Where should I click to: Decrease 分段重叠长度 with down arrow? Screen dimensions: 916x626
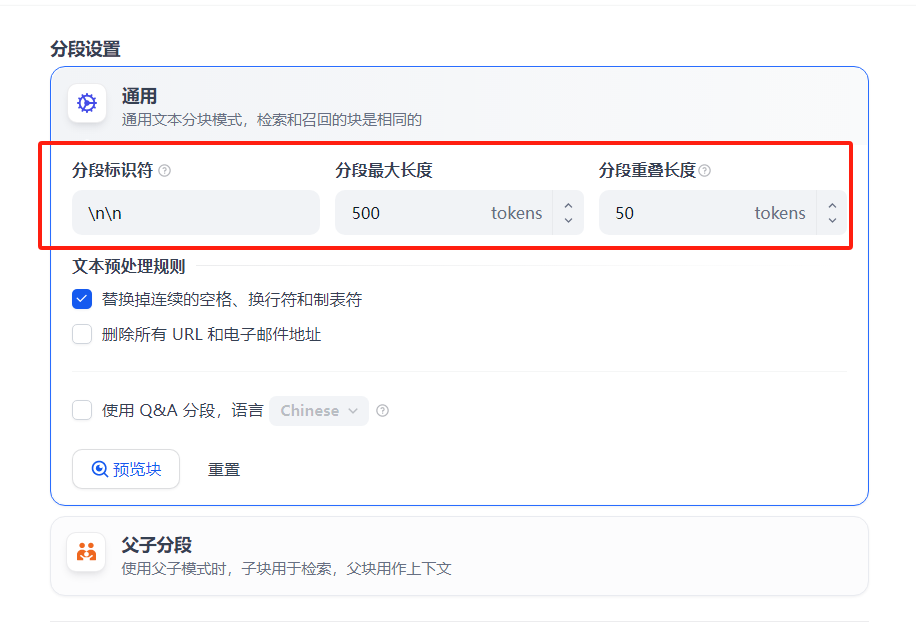pos(832,221)
